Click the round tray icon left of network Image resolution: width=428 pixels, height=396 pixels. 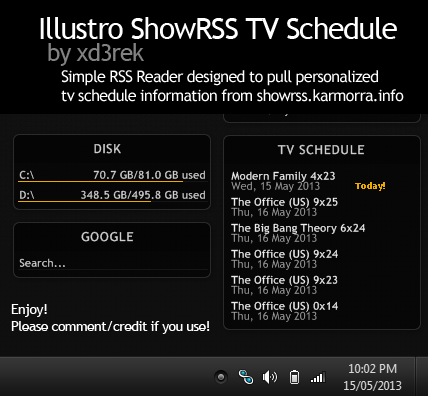(x=221, y=377)
